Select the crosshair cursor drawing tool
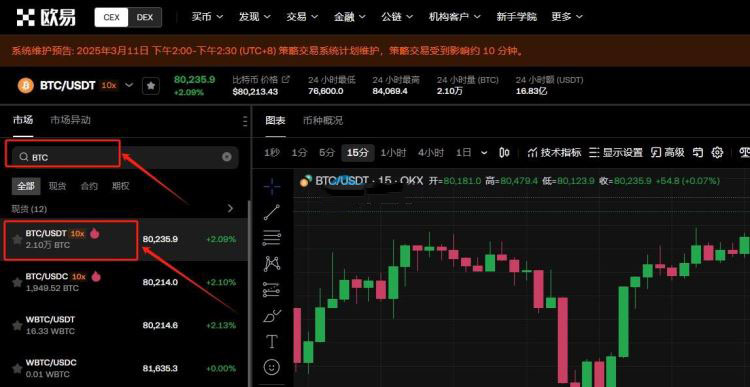The height and width of the screenshot is (387, 750). click(272, 186)
